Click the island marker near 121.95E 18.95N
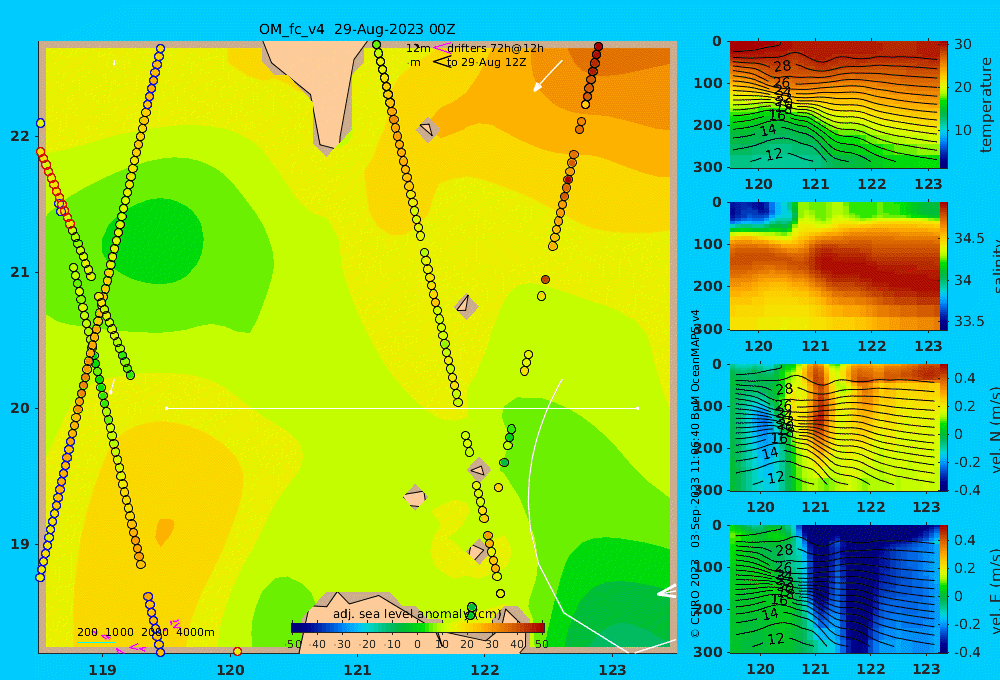The width and height of the screenshot is (1000, 680). coord(478,551)
